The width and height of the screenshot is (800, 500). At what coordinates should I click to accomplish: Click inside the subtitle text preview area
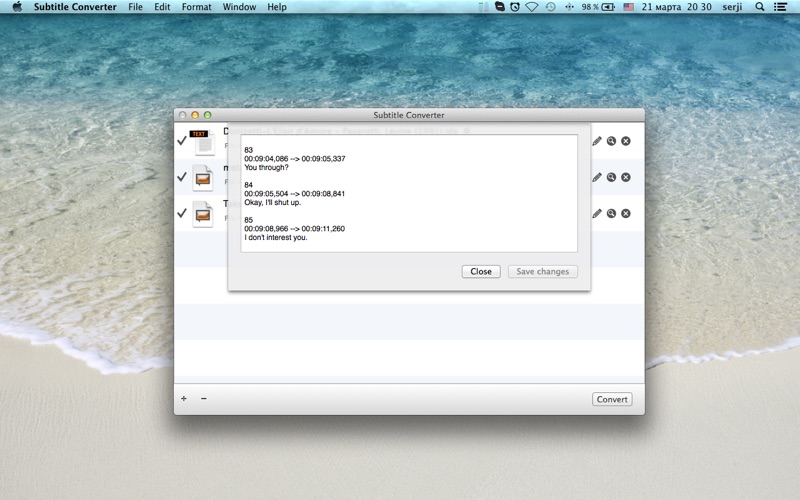pyautogui.click(x=408, y=193)
